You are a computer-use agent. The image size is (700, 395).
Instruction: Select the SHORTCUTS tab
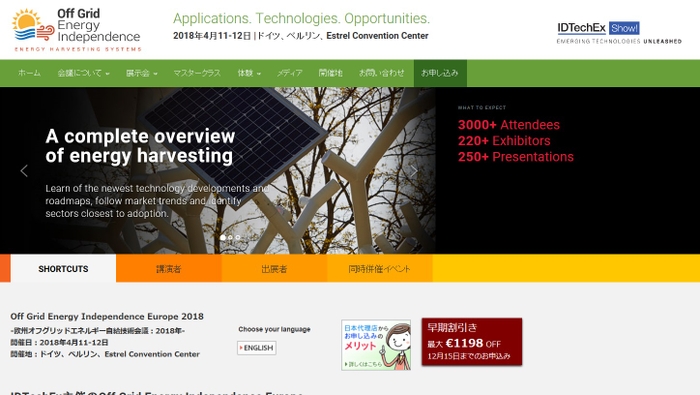pyautogui.click(x=63, y=269)
